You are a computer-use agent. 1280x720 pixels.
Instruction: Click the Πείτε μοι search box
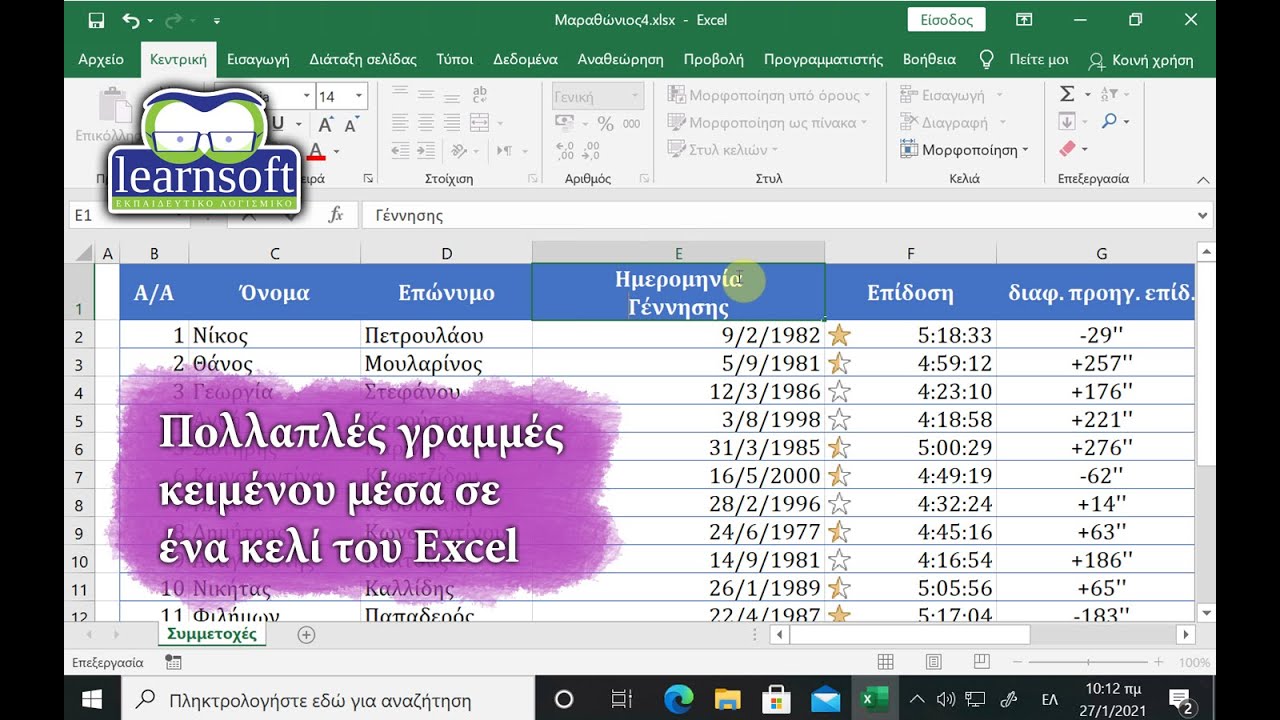point(1024,59)
